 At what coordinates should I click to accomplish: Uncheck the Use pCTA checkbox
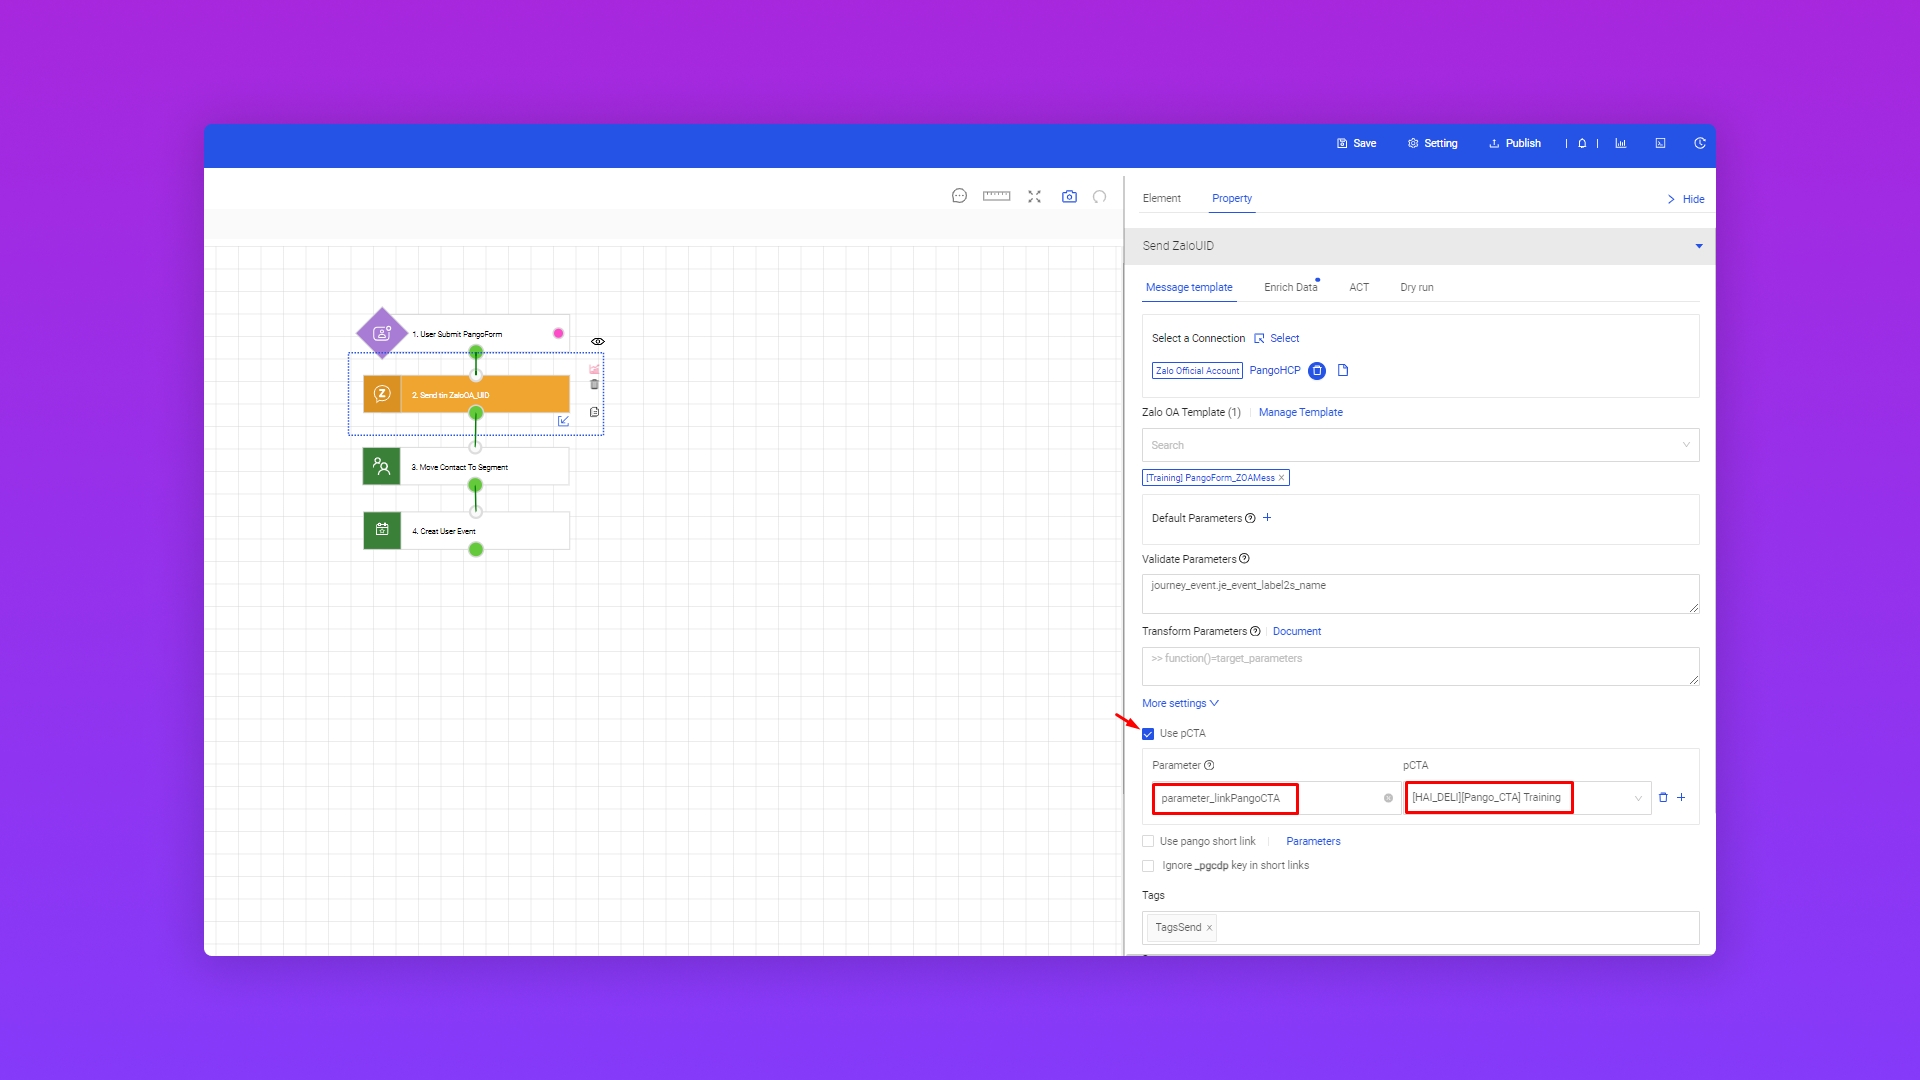[x=1148, y=734]
